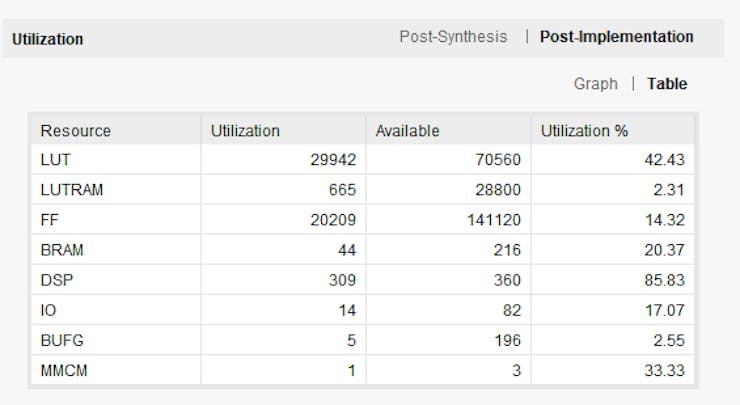Viewport: 740px width, 405px height.
Task: Select the IO resource row
Action: point(362,310)
